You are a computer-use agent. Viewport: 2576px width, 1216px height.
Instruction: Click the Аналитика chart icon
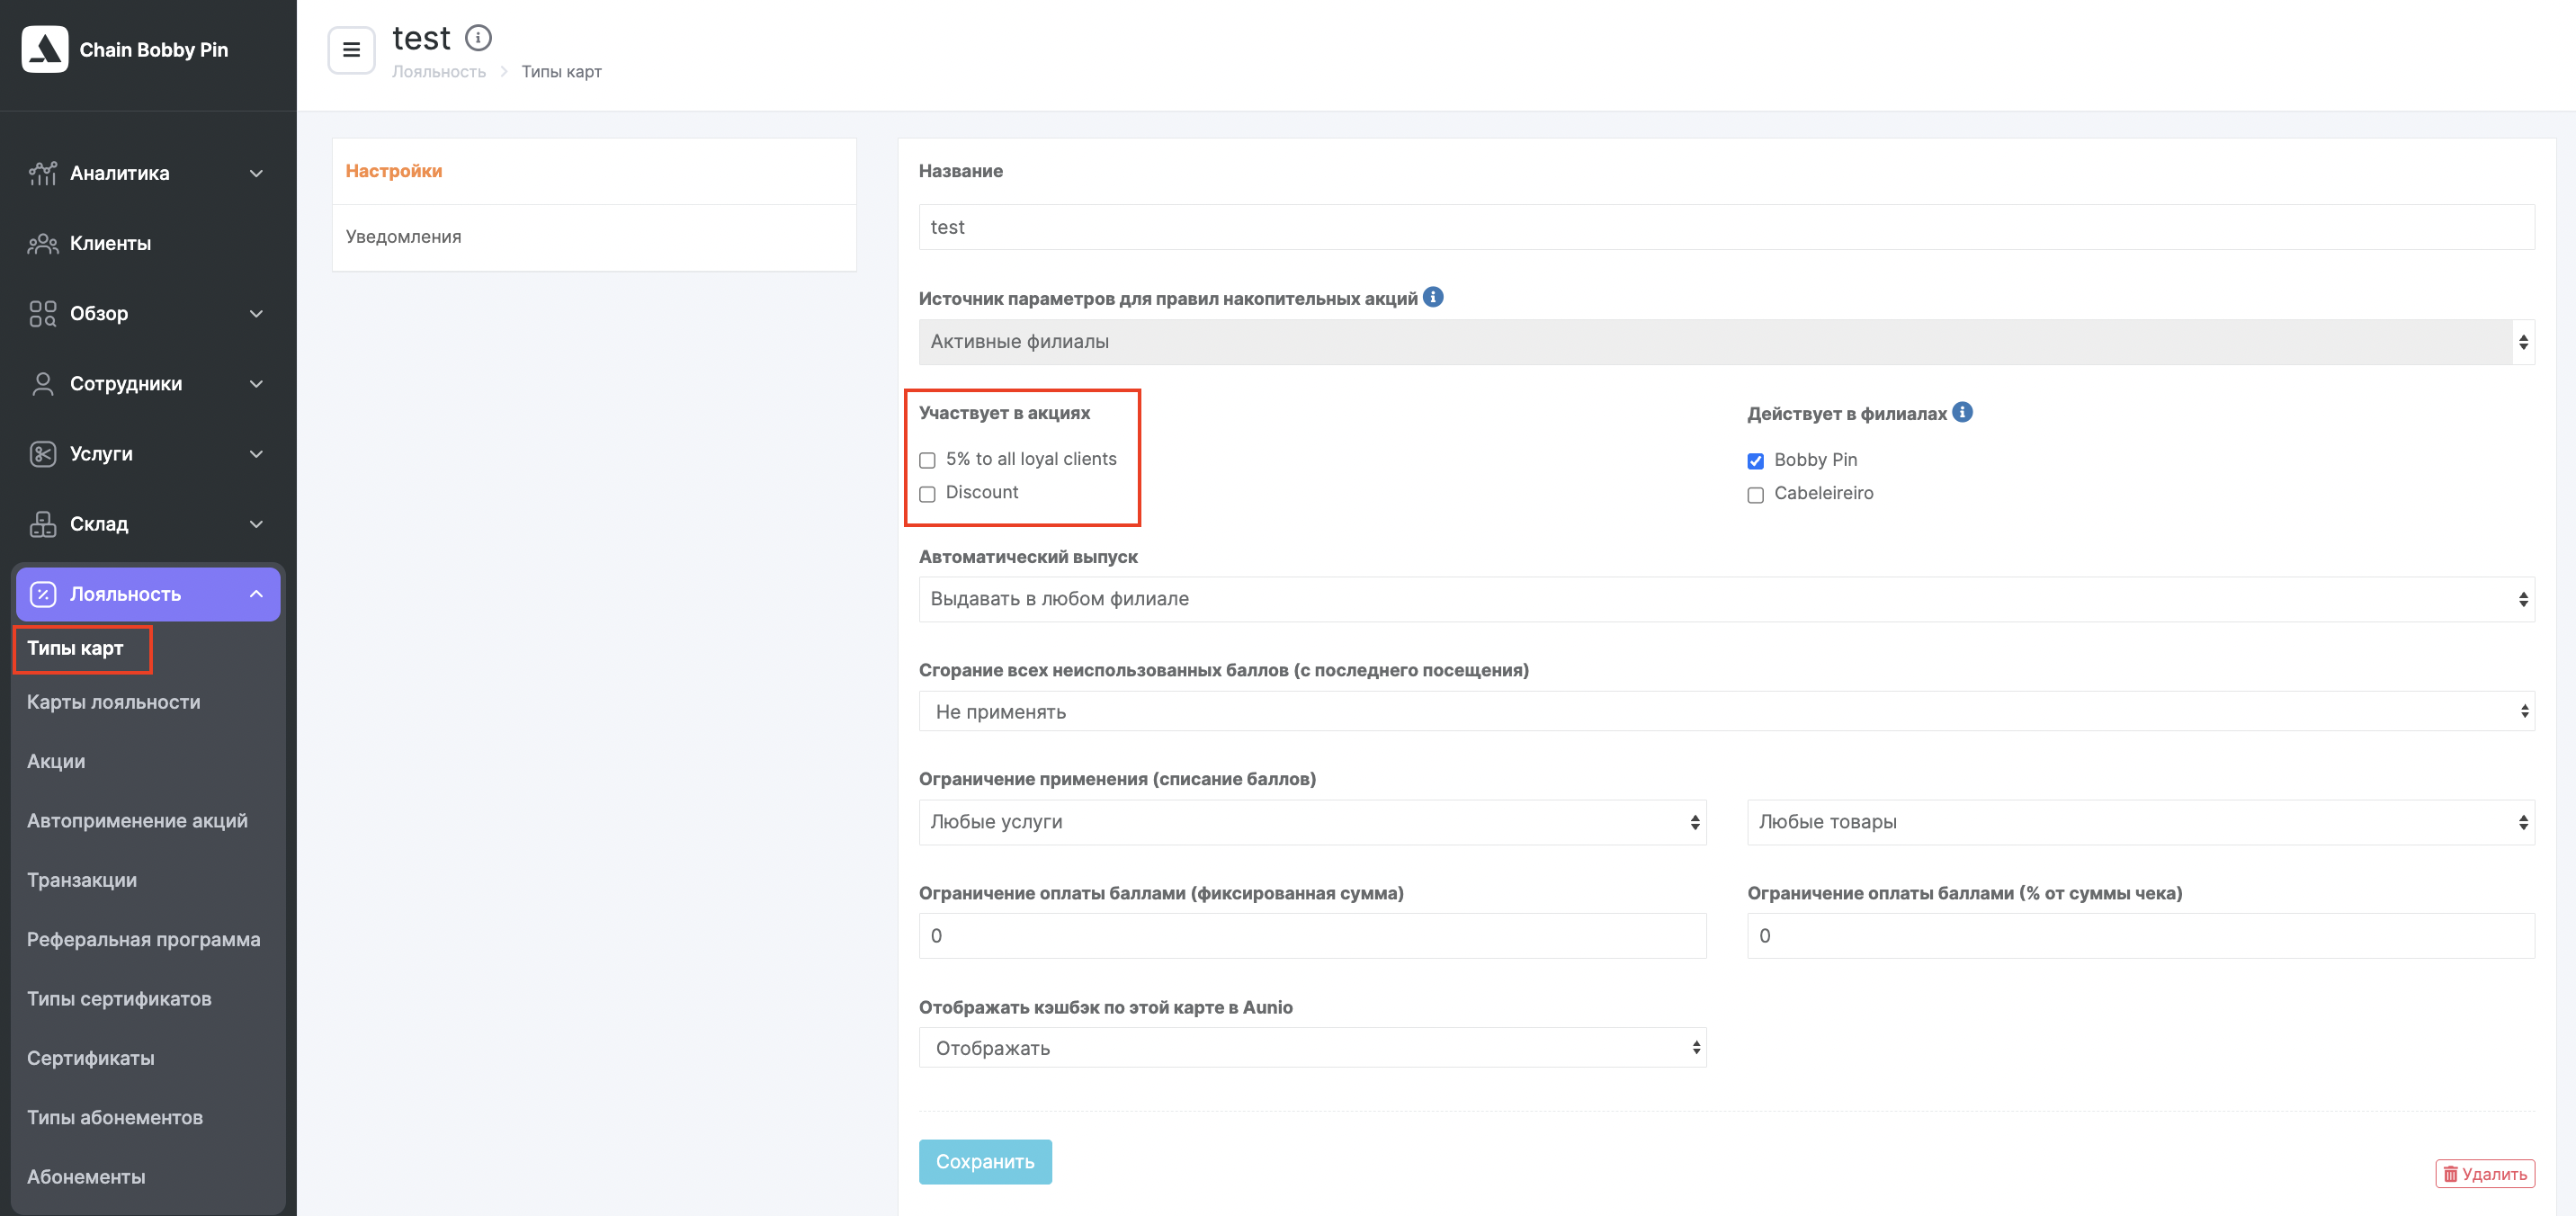pos(42,173)
